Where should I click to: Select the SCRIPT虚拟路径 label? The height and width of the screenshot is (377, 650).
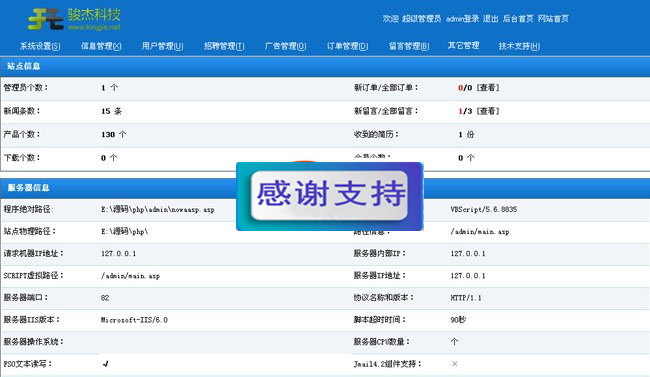pos(33,275)
